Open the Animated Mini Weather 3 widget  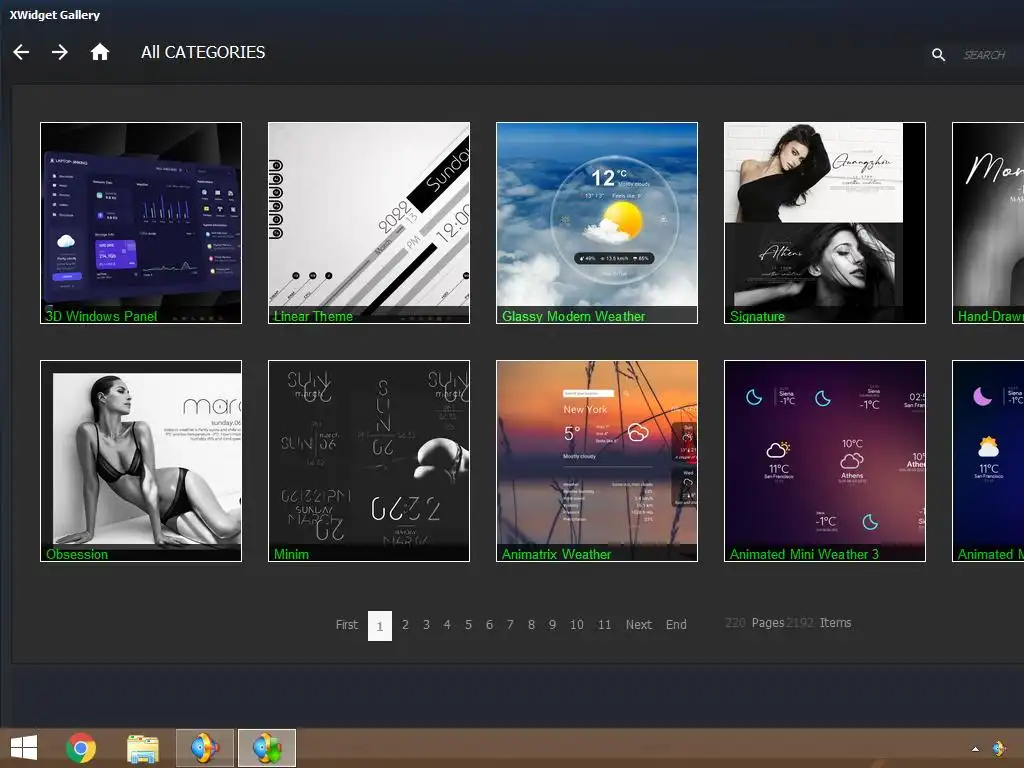tap(825, 461)
